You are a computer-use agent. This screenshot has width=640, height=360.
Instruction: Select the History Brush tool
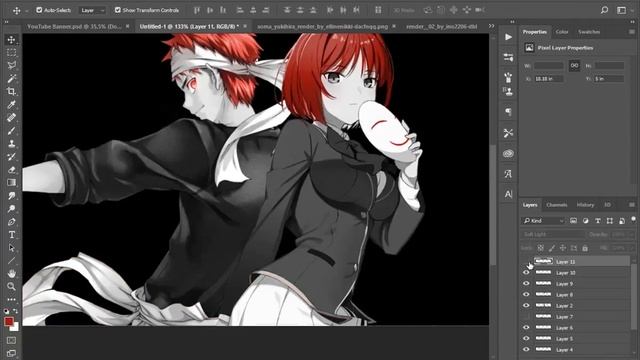click(11, 157)
